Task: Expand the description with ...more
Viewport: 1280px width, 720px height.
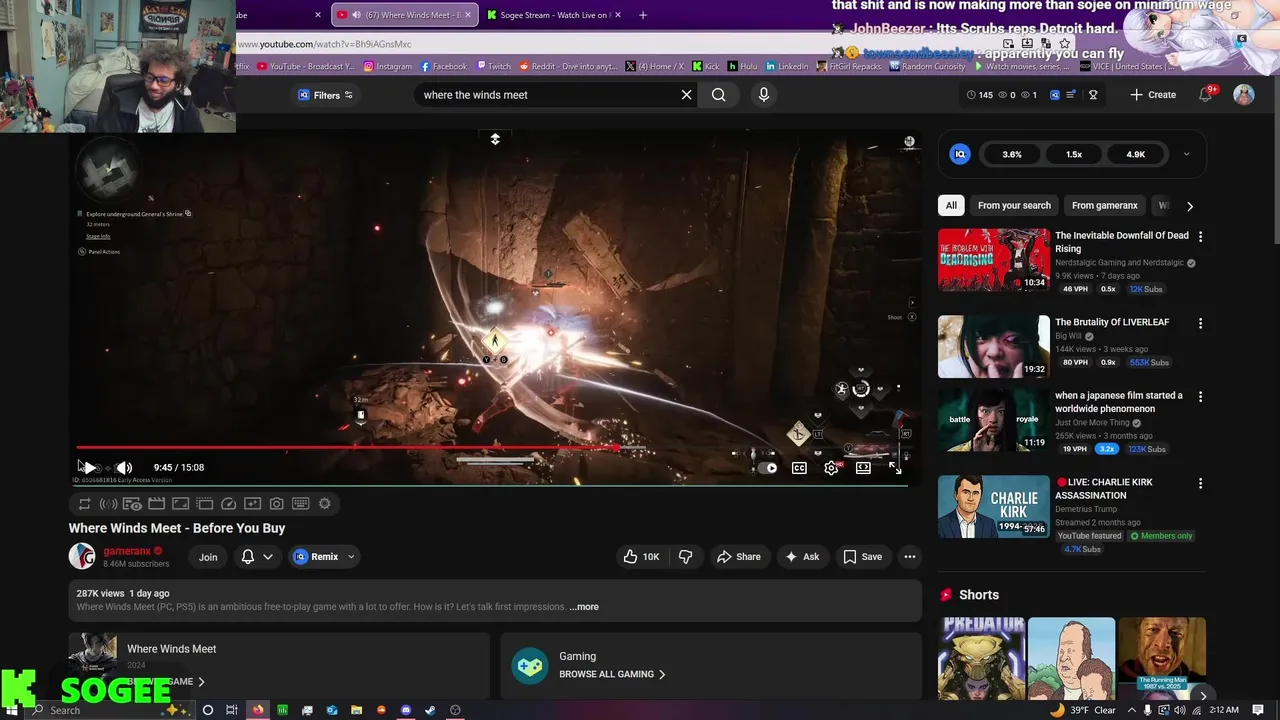Action: coord(584,607)
